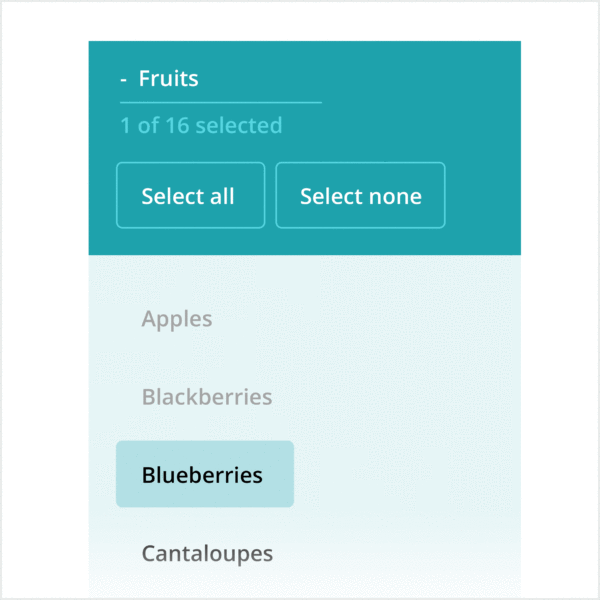Collapse the Fruits group minus icon
This screenshot has height=600, width=600.
coord(123,79)
